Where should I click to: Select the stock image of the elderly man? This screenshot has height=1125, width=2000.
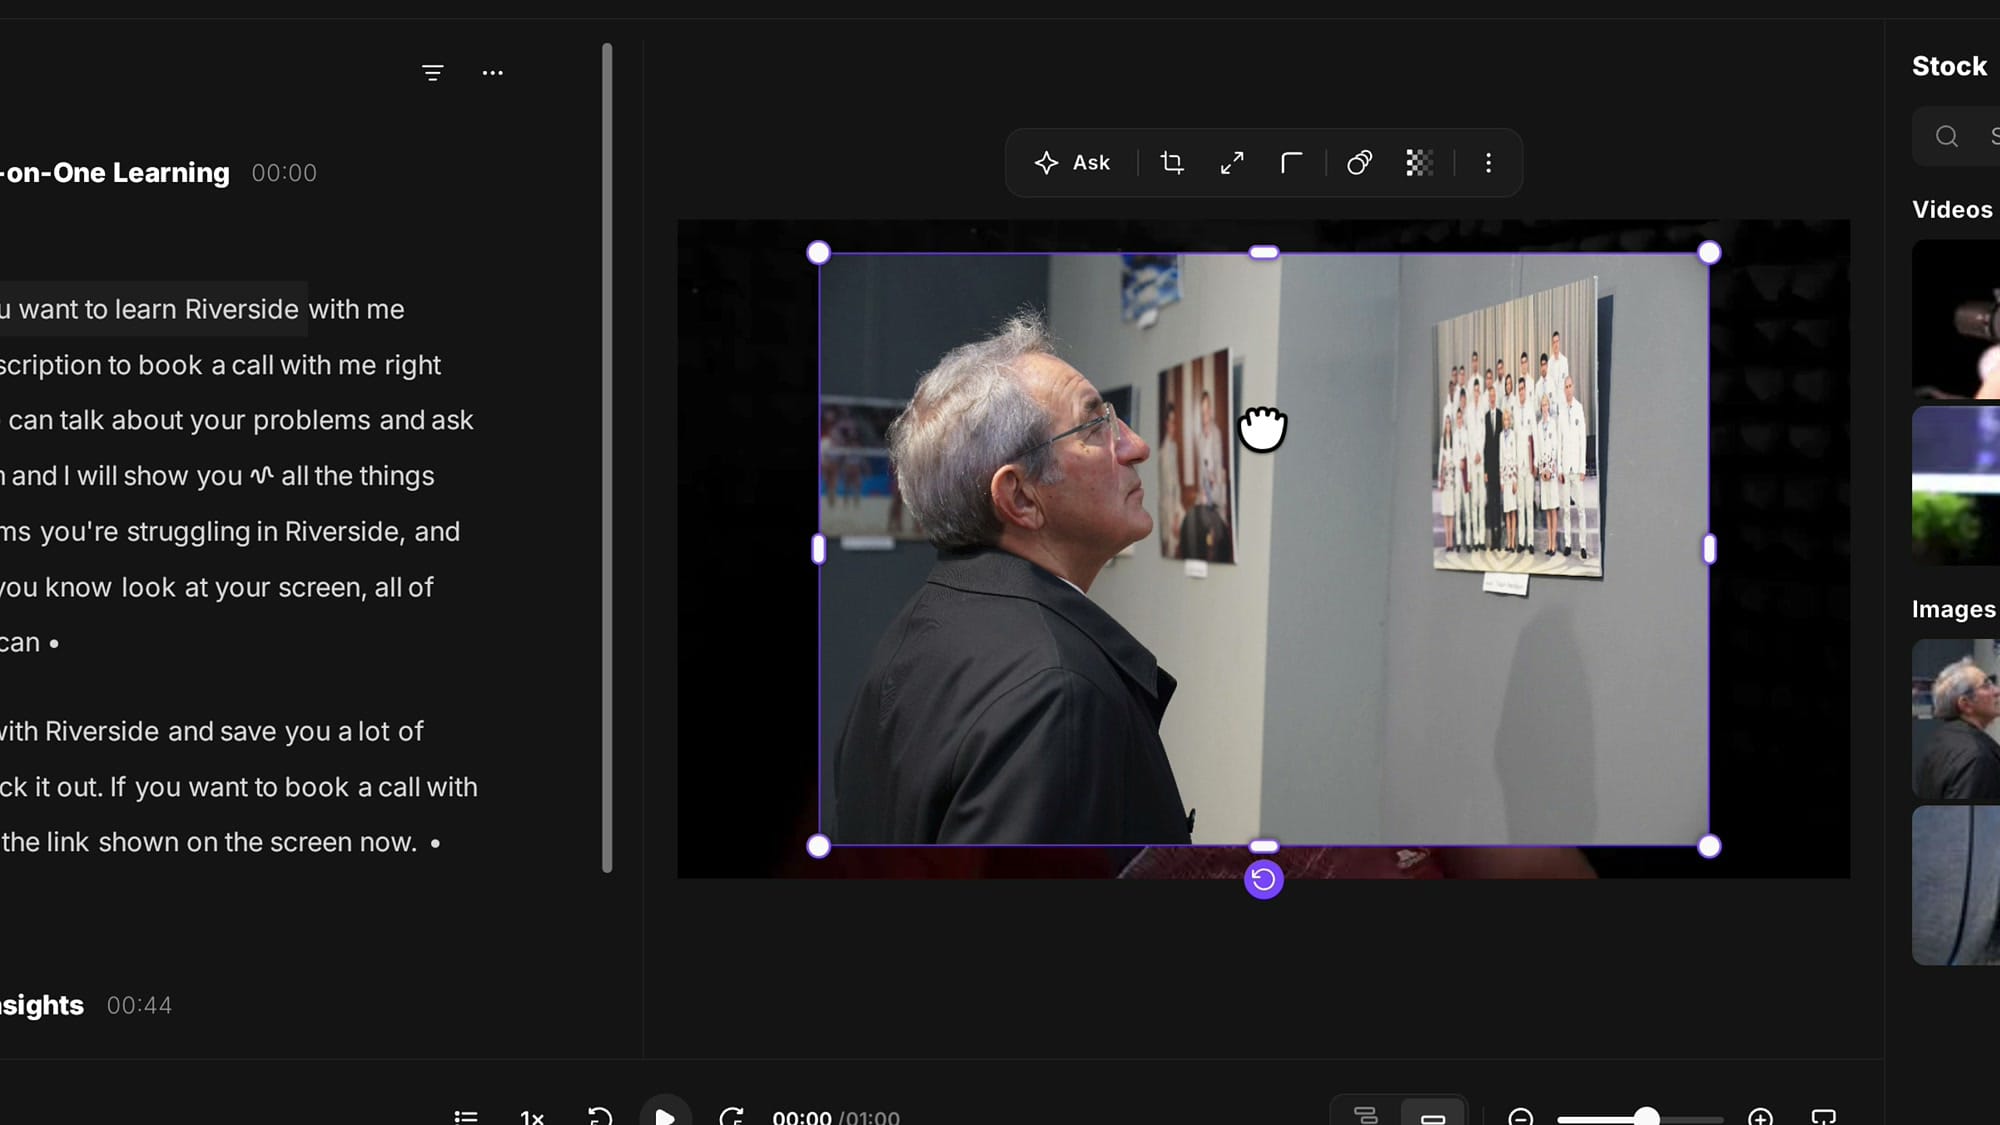click(1956, 718)
